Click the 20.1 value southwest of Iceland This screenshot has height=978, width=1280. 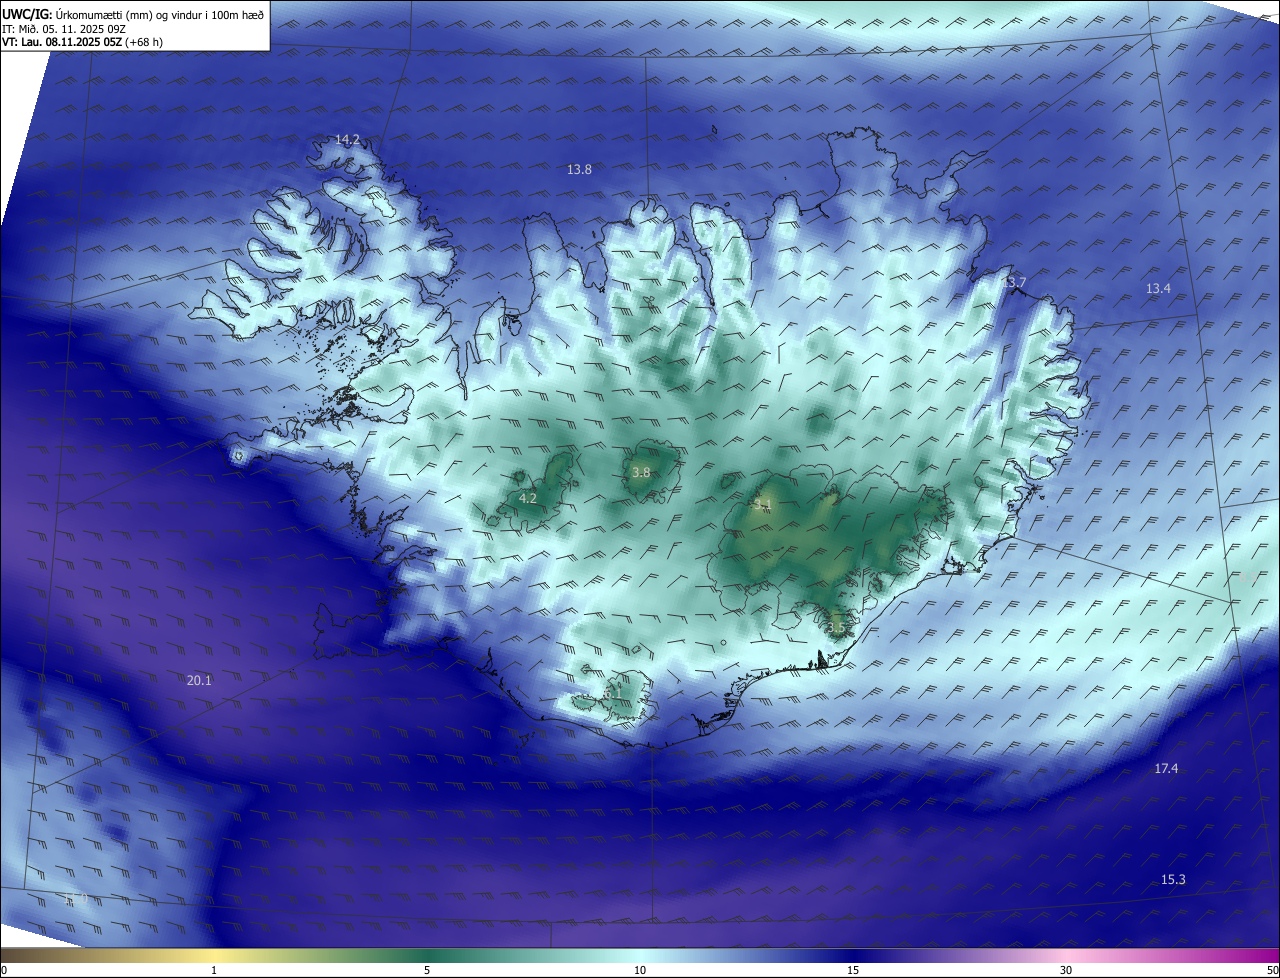pos(199,680)
